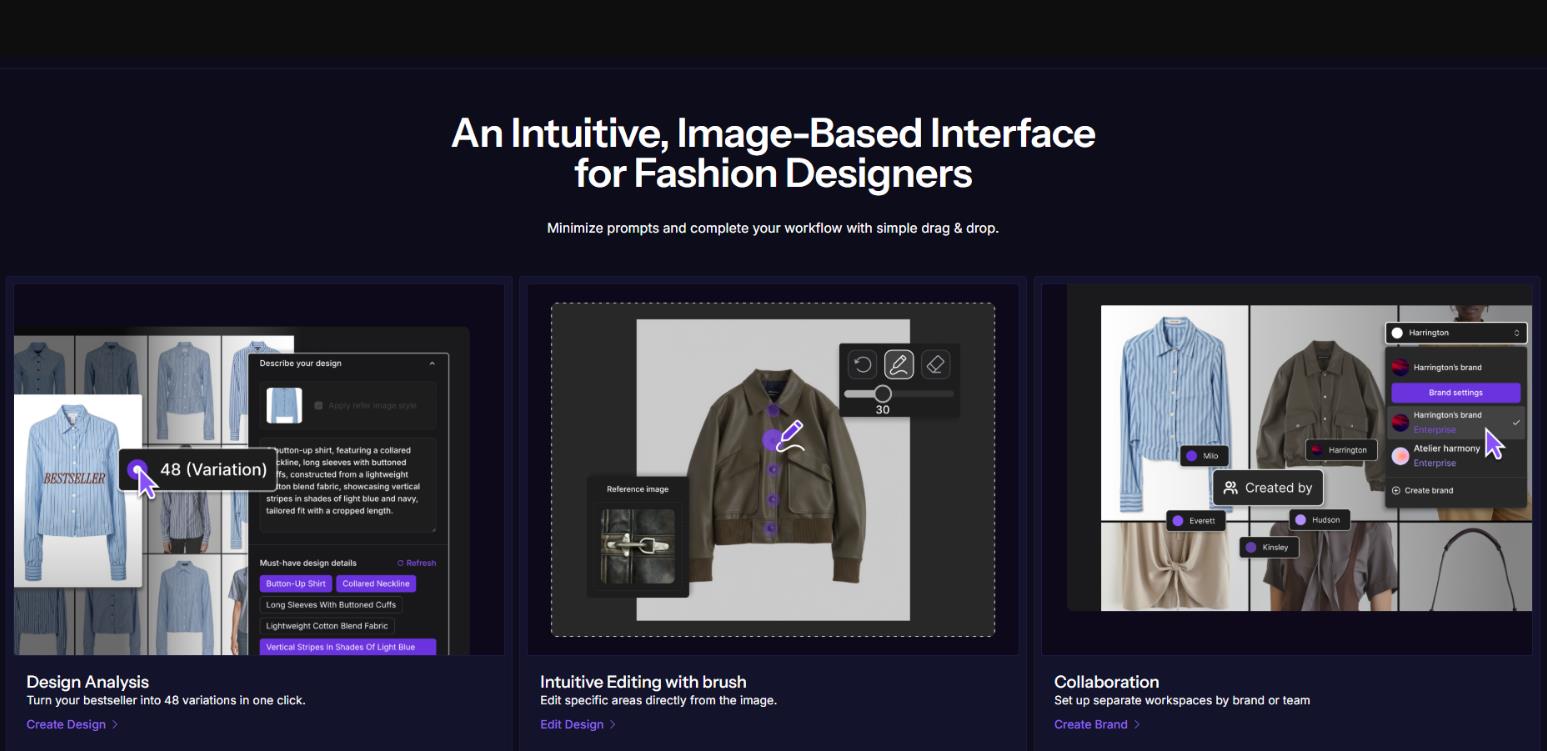Click the Brand settings button

[1455, 393]
